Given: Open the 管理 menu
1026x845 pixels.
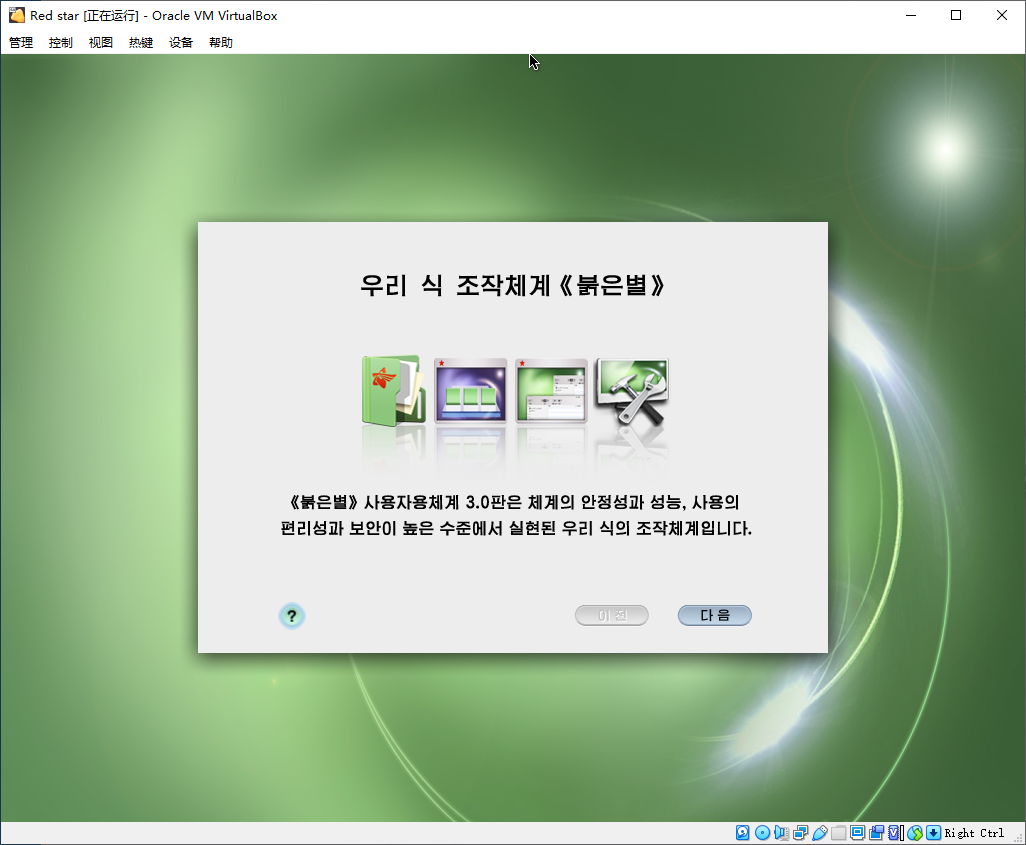Looking at the screenshot, I should (x=21, y=43).
